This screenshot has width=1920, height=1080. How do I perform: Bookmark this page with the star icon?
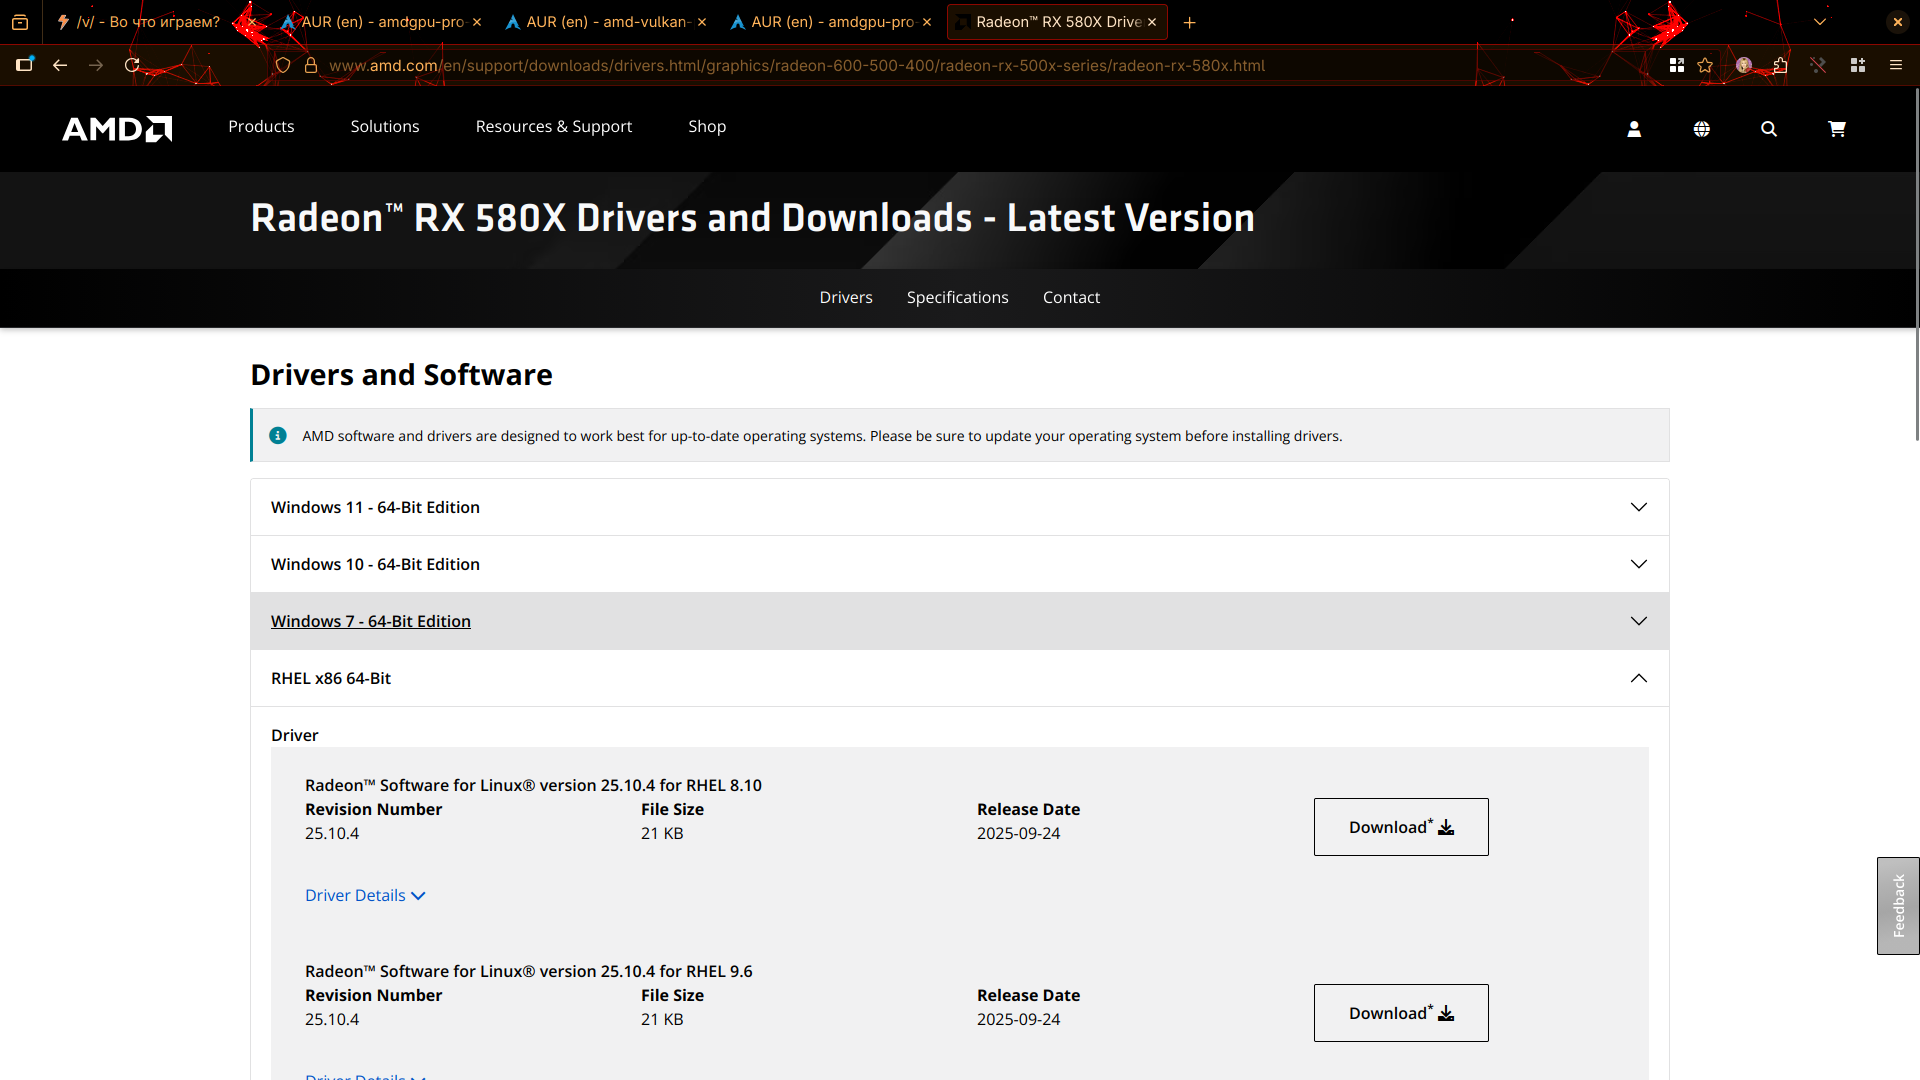[x=1705, y=65]
